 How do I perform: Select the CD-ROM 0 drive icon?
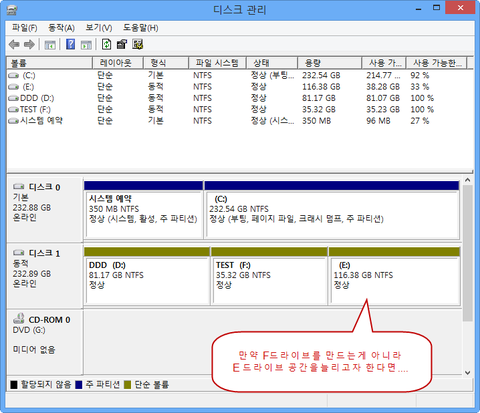click(19, 318)
